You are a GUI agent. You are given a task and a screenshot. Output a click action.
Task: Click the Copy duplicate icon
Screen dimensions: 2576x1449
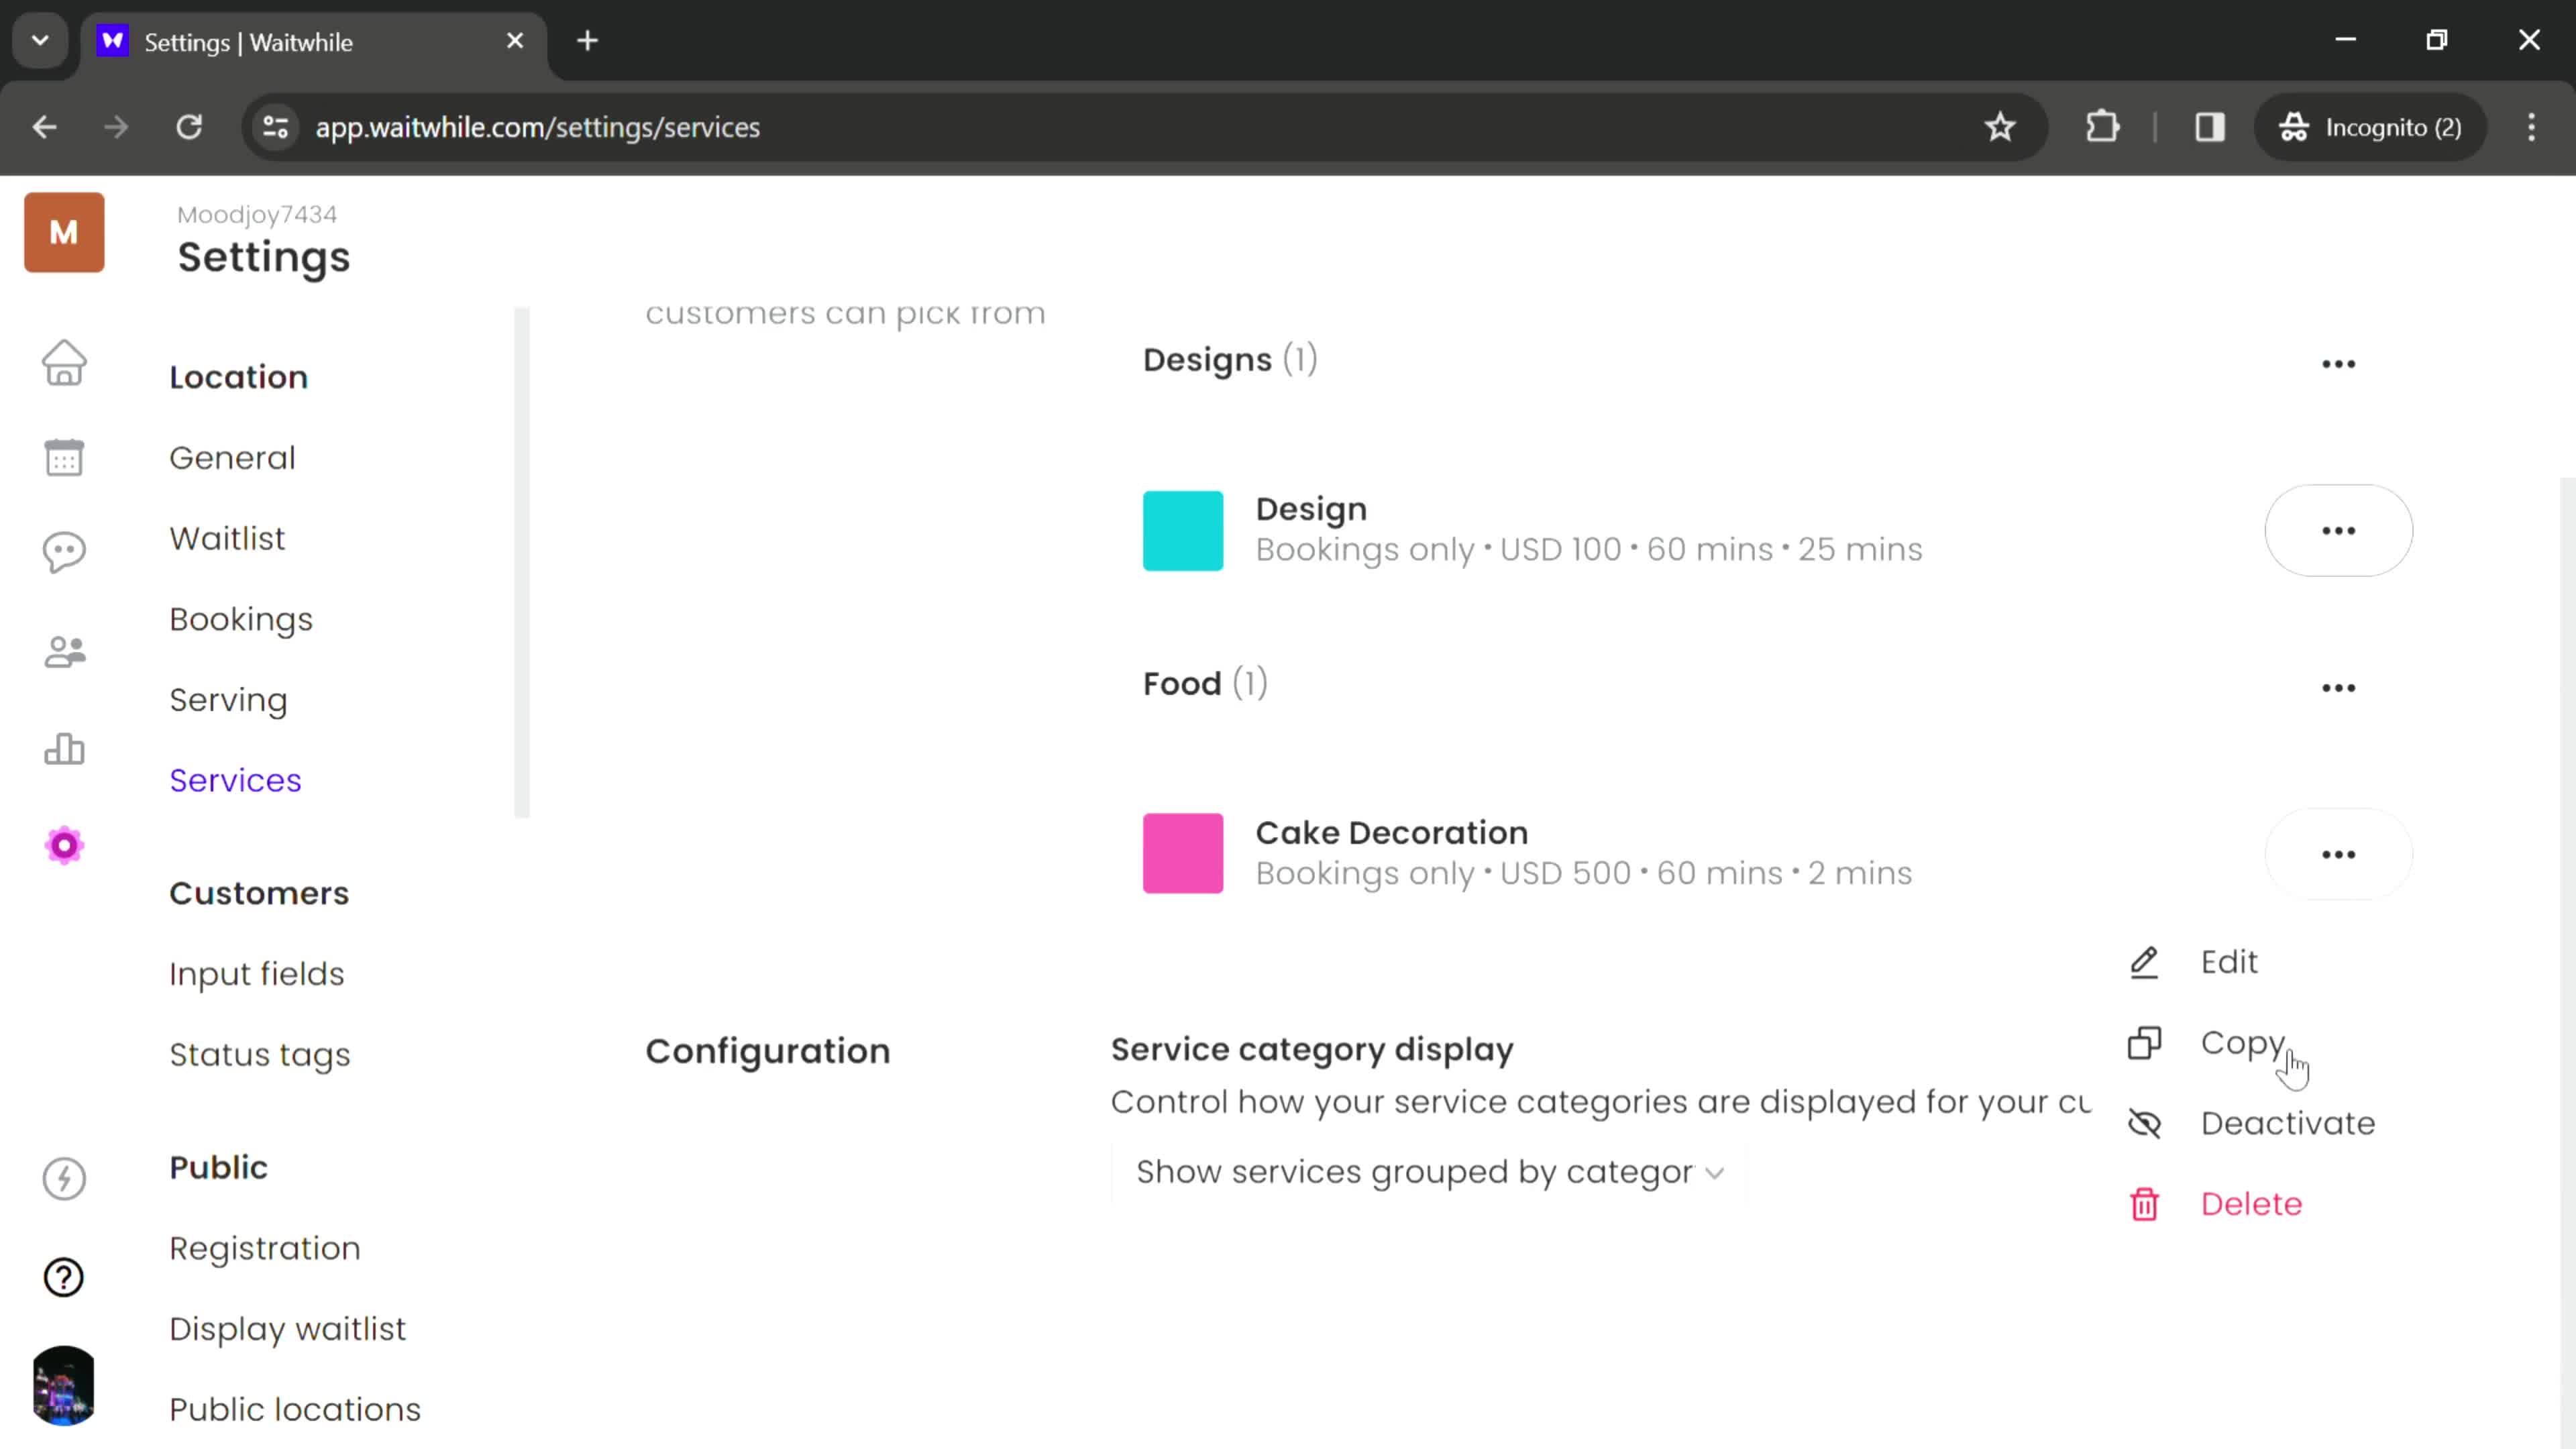pyautogui.click(x=2144, y=1043)
